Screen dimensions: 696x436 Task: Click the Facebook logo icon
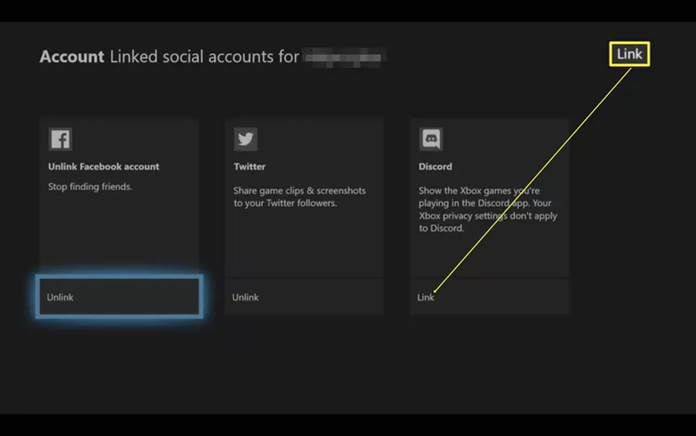(x=60, y=139)
